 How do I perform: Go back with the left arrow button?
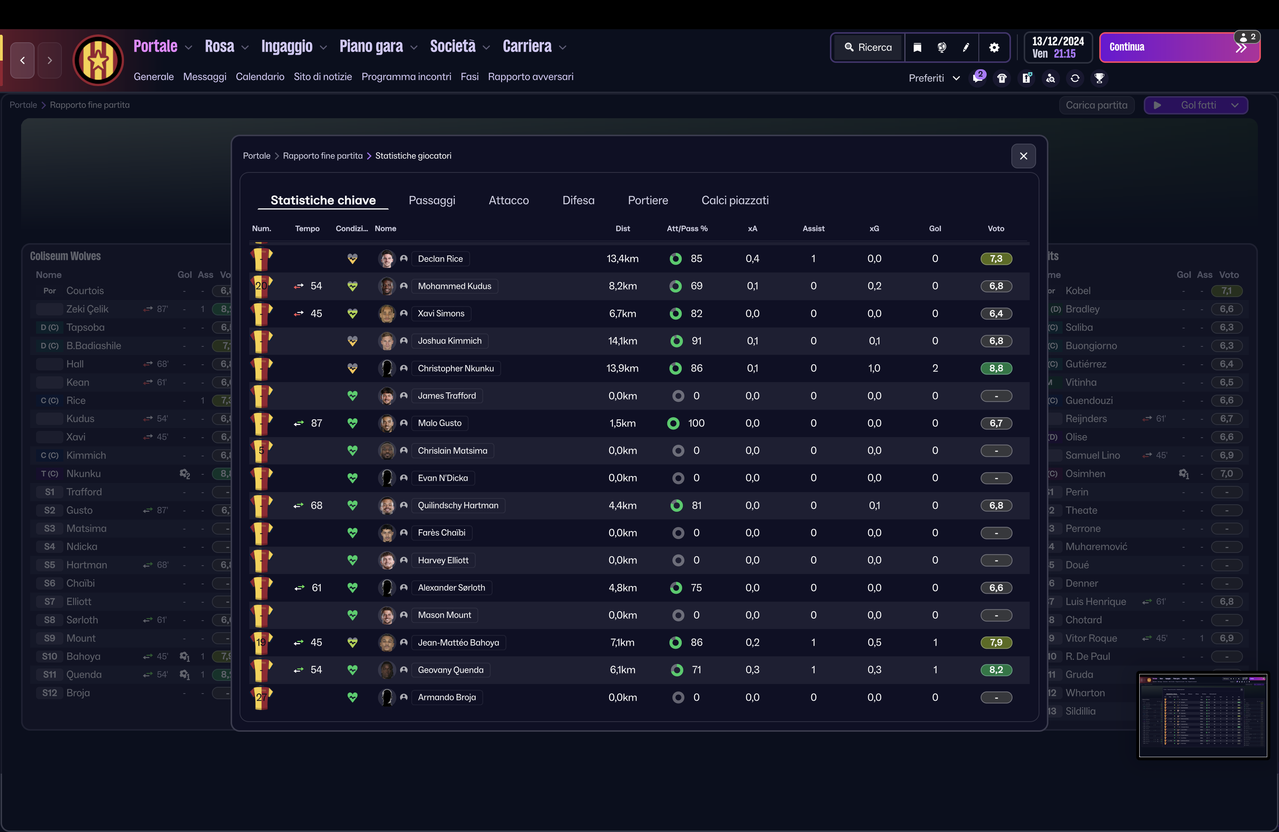click(x=23, y=60)
